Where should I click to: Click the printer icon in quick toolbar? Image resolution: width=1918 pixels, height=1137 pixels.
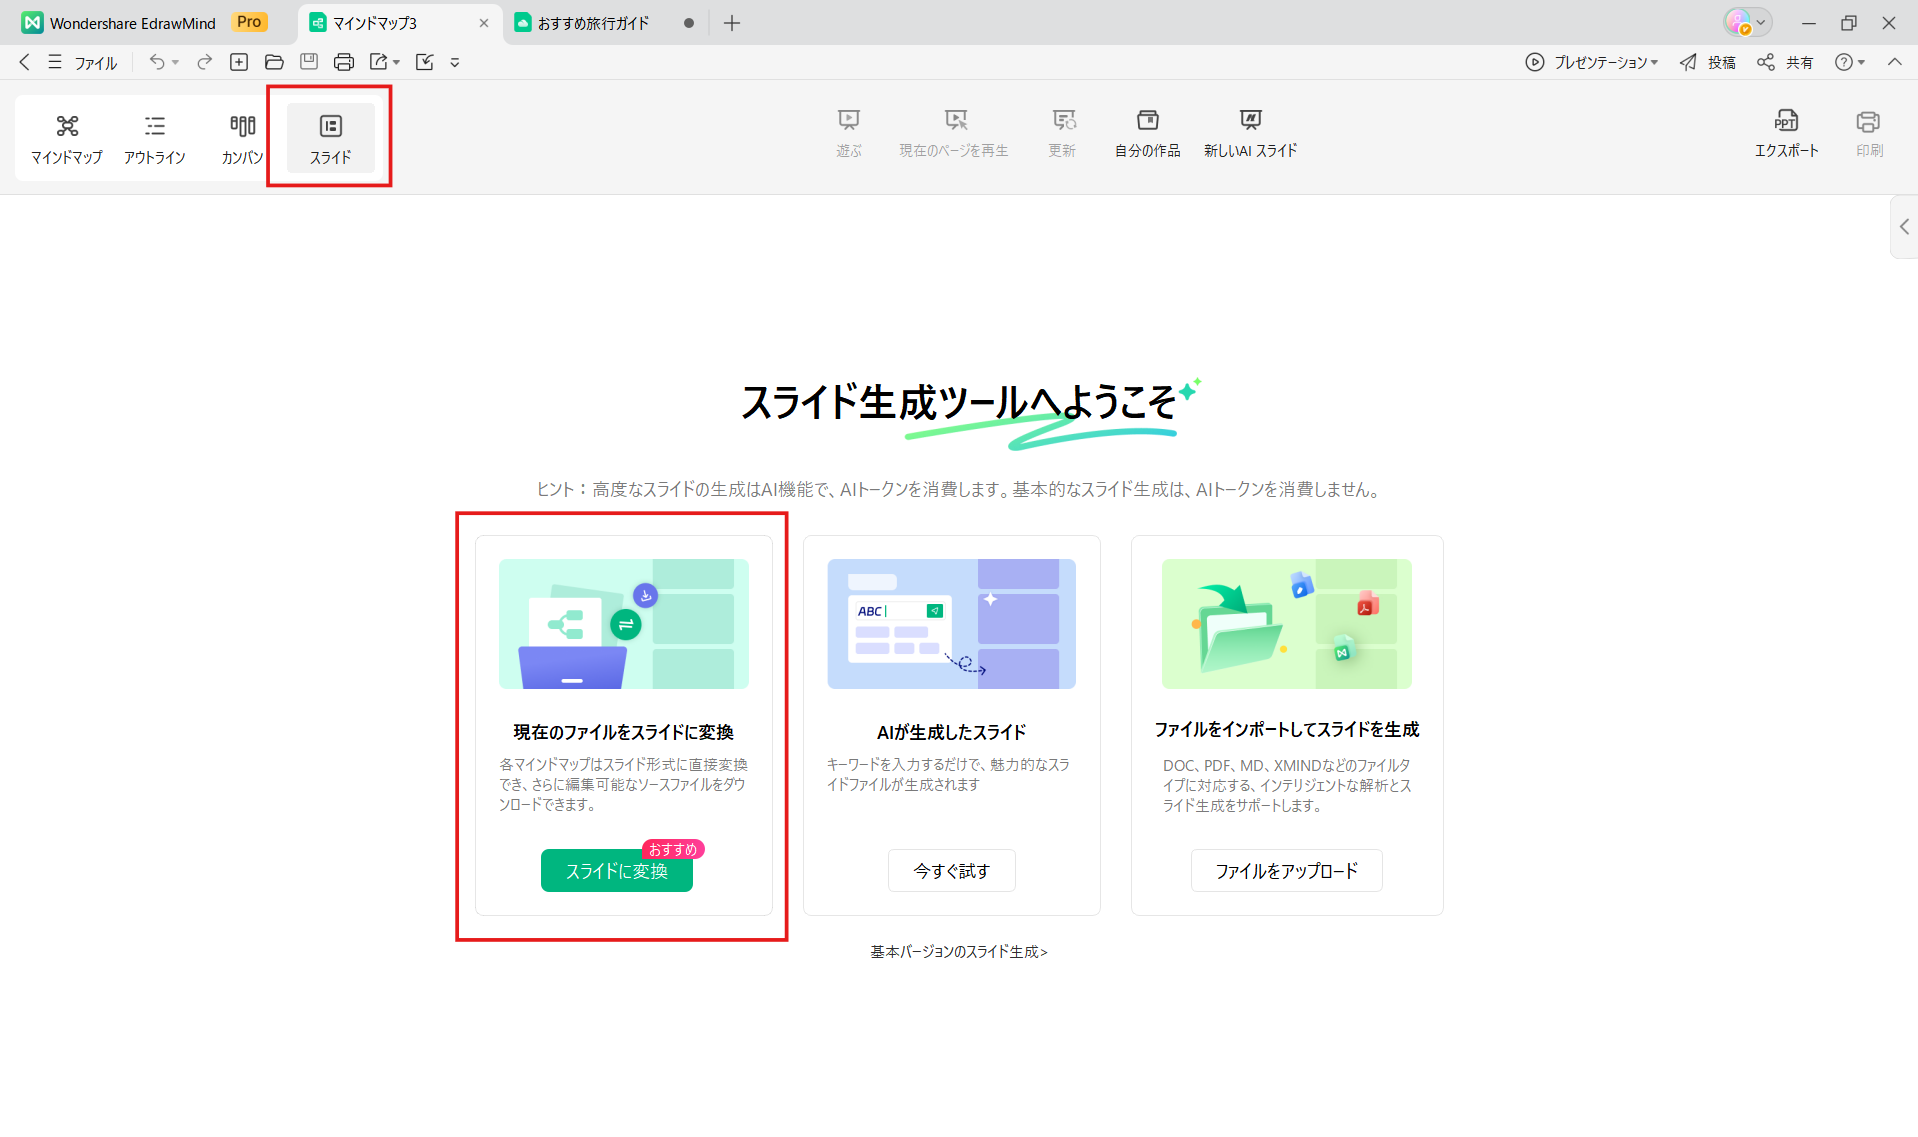pyautogui.click(x=344, y=62)
